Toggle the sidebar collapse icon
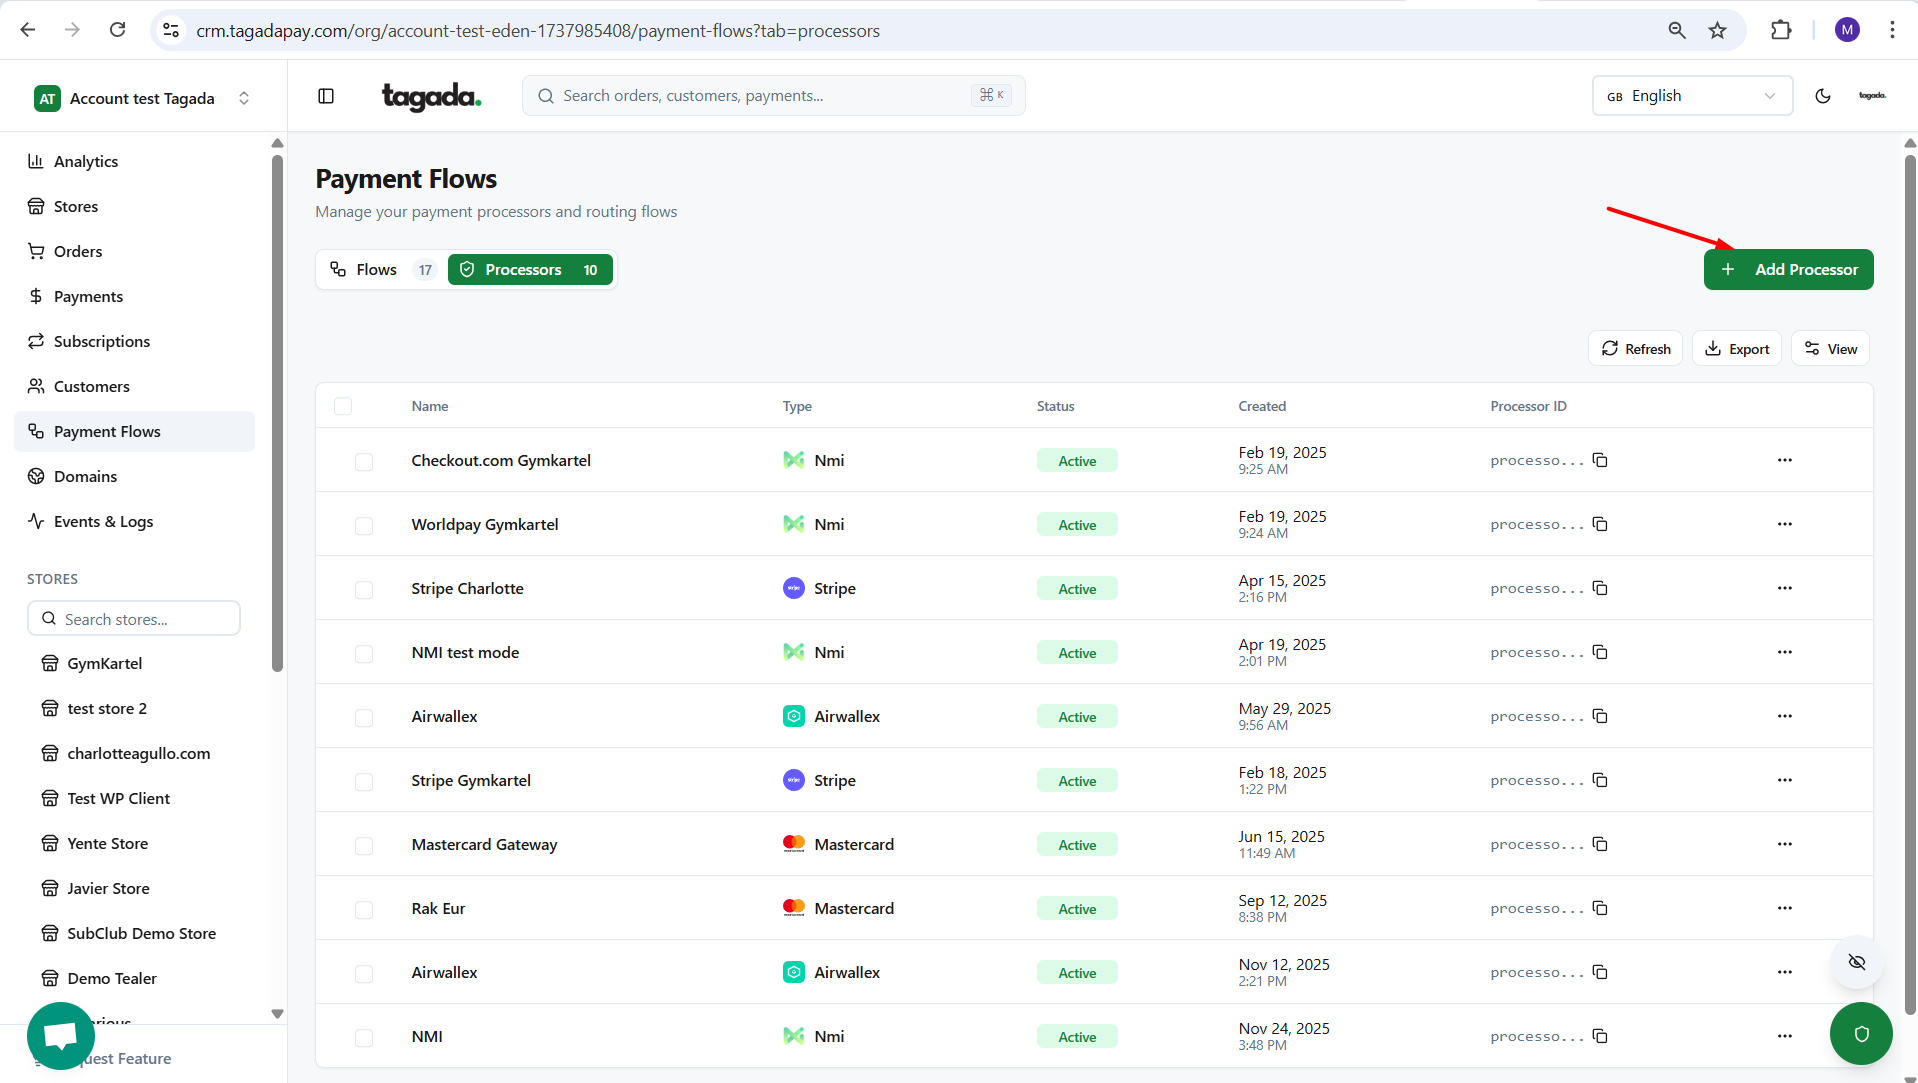 [326, 96]
